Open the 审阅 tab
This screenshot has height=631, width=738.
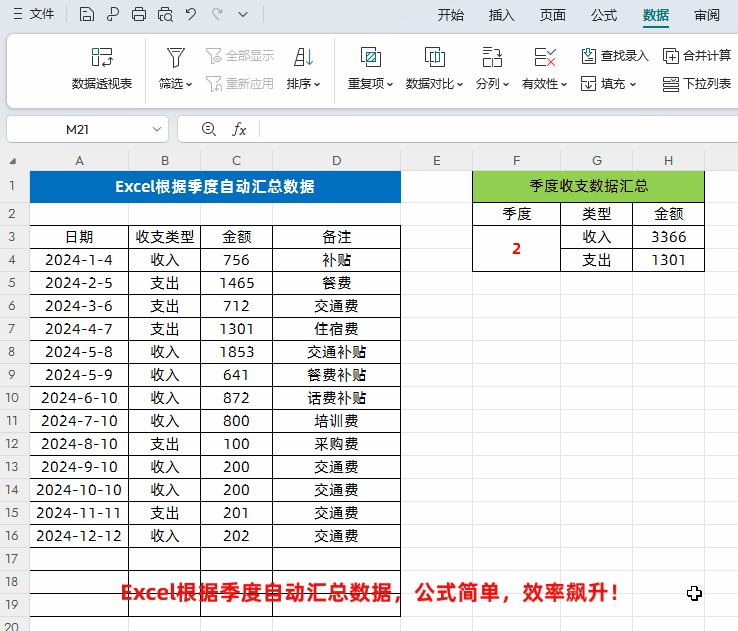(x=707, y=15)
